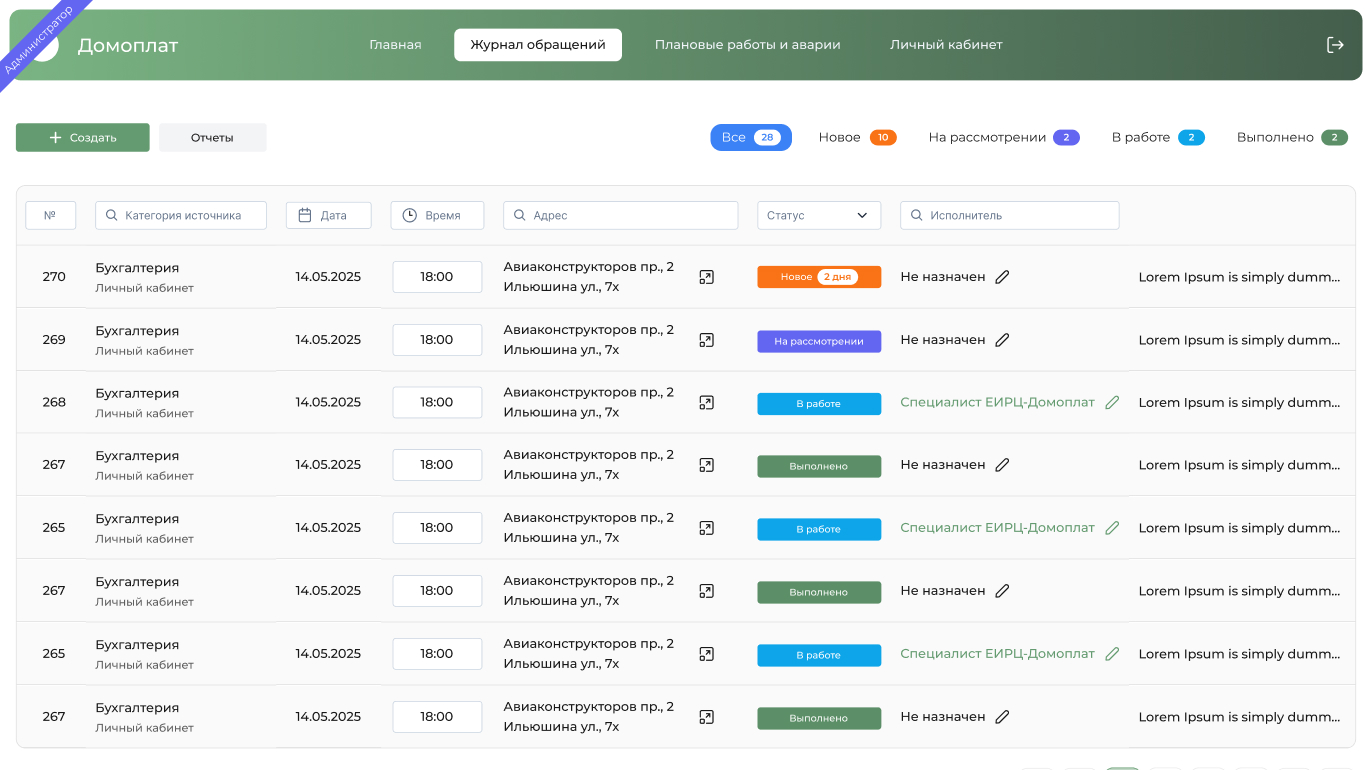Click the logout icon in header
1372x770 pixels.
click(1335, 45)
